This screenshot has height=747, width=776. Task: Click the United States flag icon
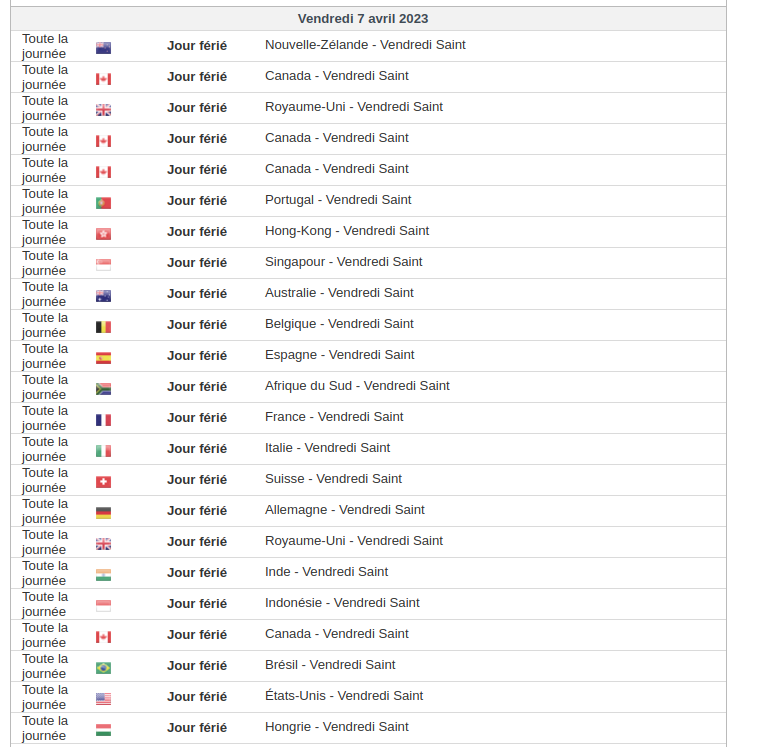(103, 699)
